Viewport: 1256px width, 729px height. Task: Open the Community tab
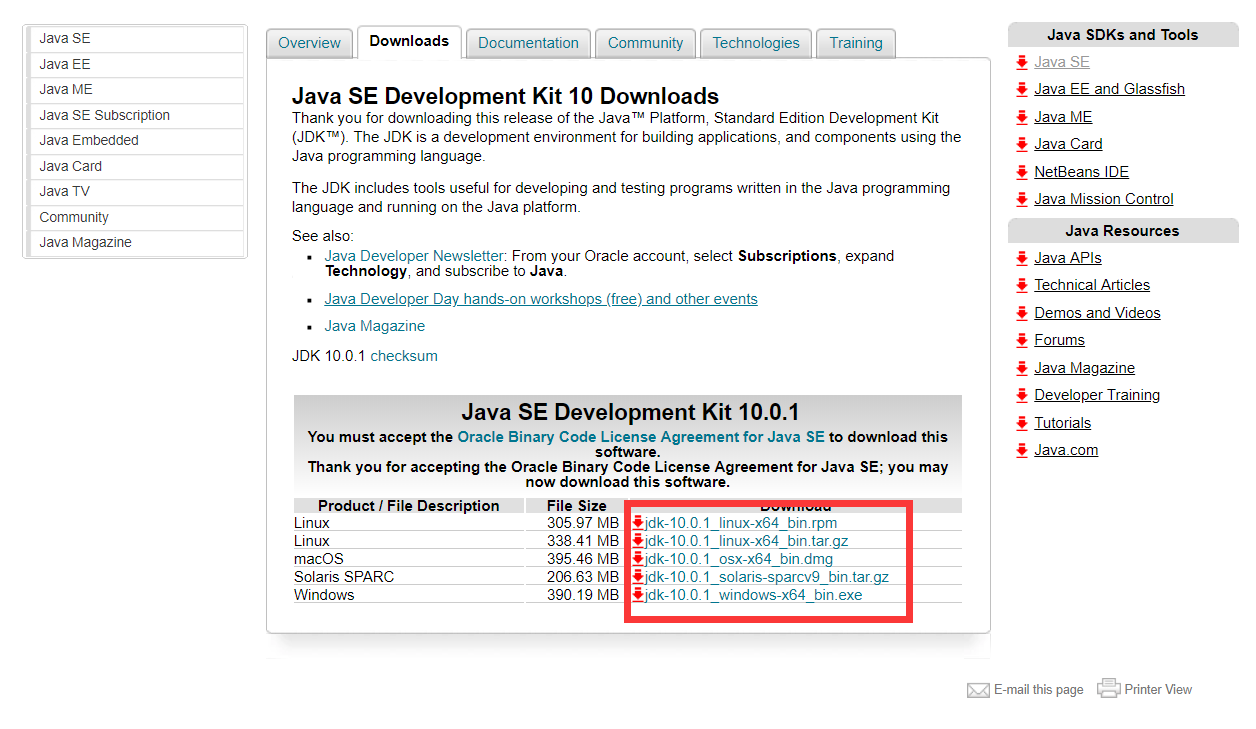point(645,43)
